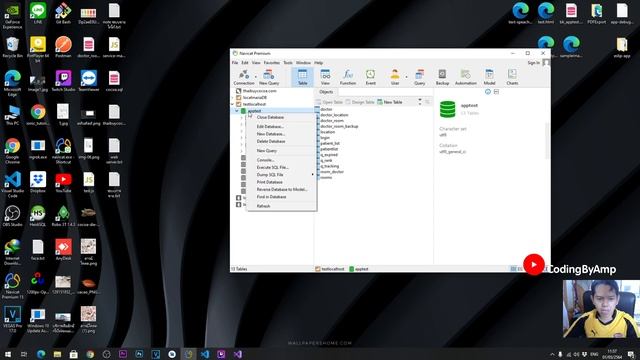Open the Tools menu
Viewport: 640px width, 360px height.
coord(288,63)
